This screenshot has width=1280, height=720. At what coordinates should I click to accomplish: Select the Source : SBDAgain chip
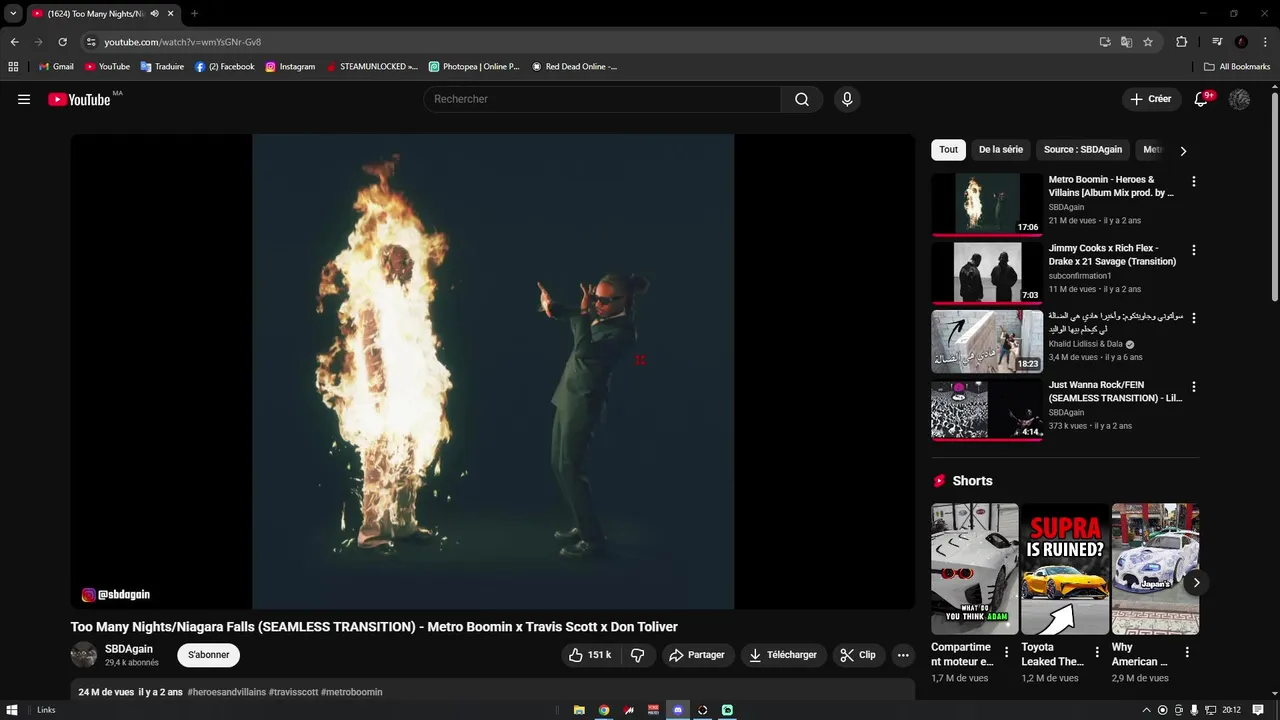1083,150
